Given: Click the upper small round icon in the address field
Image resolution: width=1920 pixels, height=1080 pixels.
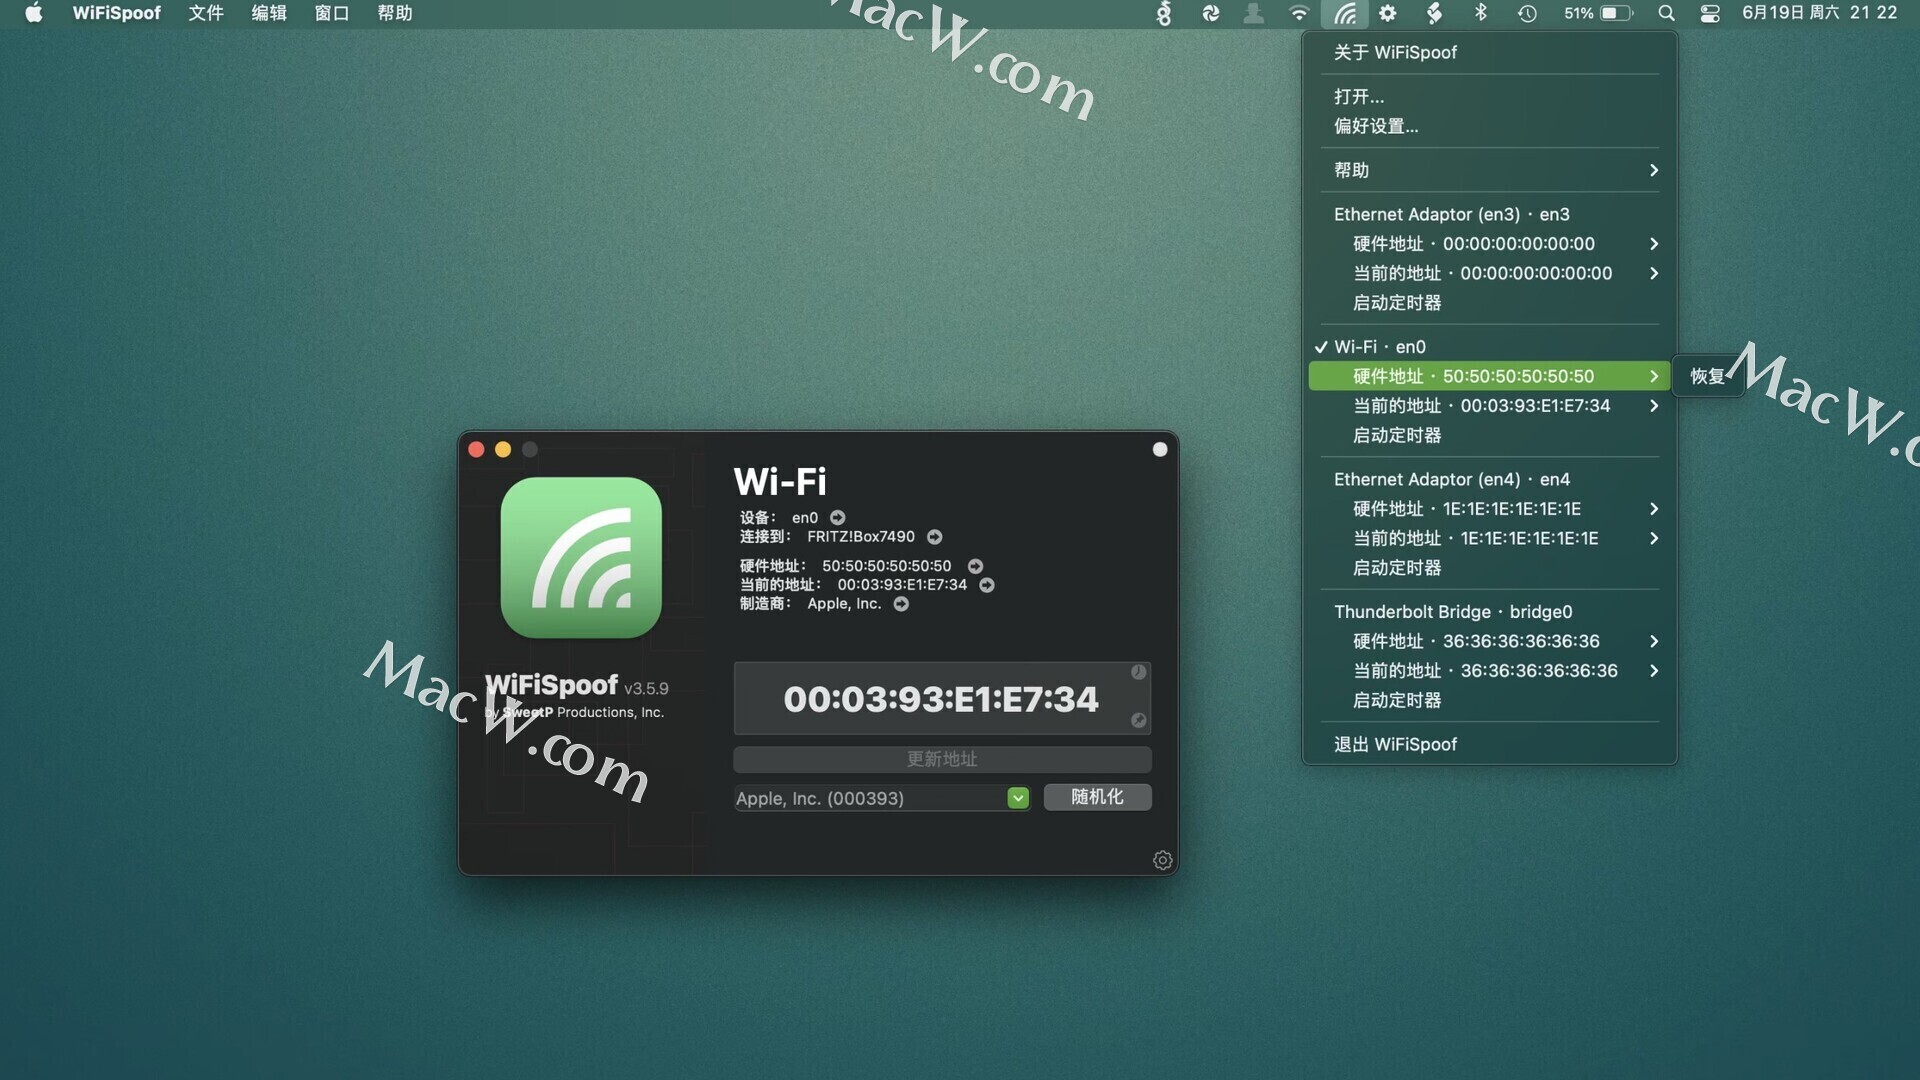Looking at the screenshot, I should [x=1138, y=672].
